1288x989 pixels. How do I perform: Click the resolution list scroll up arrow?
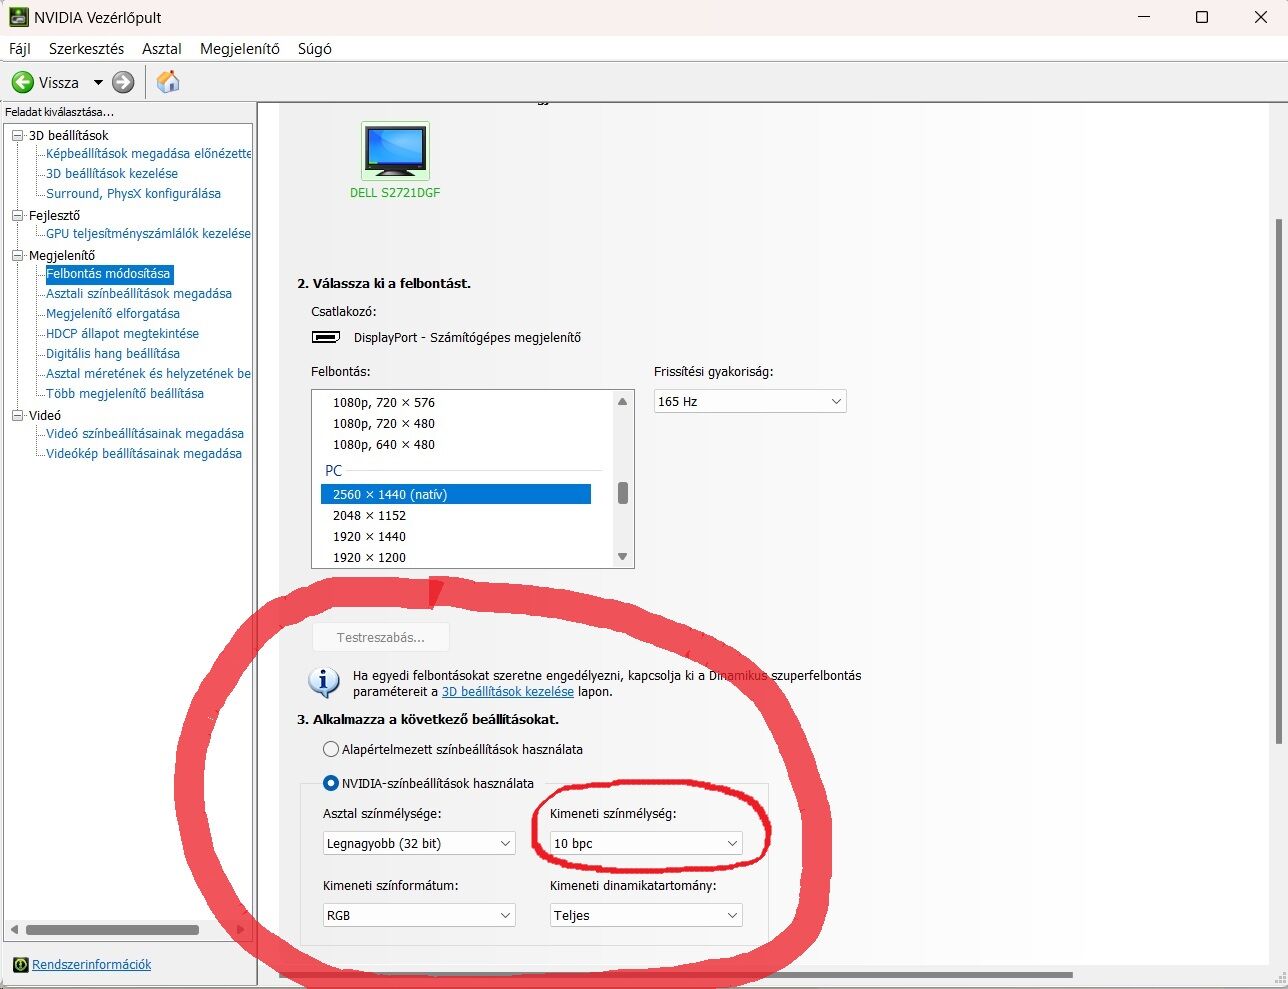point(622,402)
